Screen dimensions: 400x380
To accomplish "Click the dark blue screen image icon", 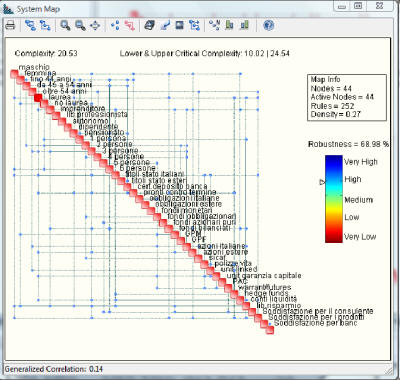I will 180,26.
